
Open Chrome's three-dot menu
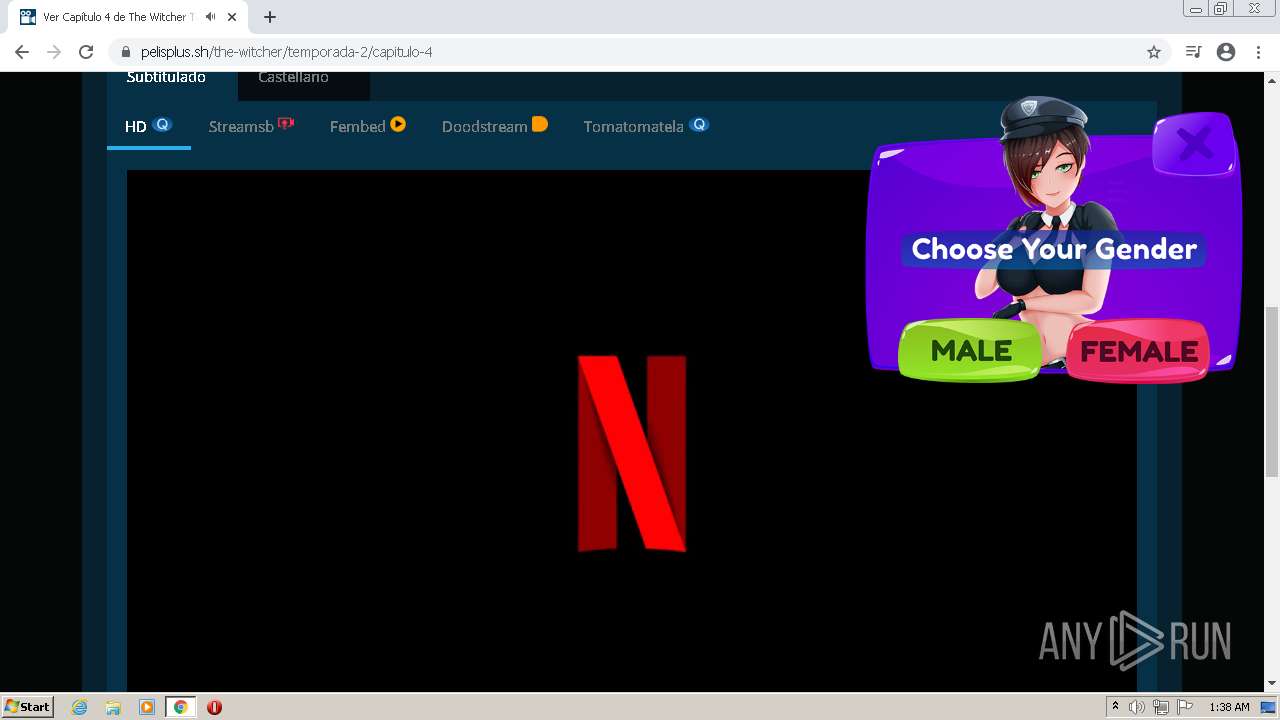pyautogui.click(x=1258, y=52)
